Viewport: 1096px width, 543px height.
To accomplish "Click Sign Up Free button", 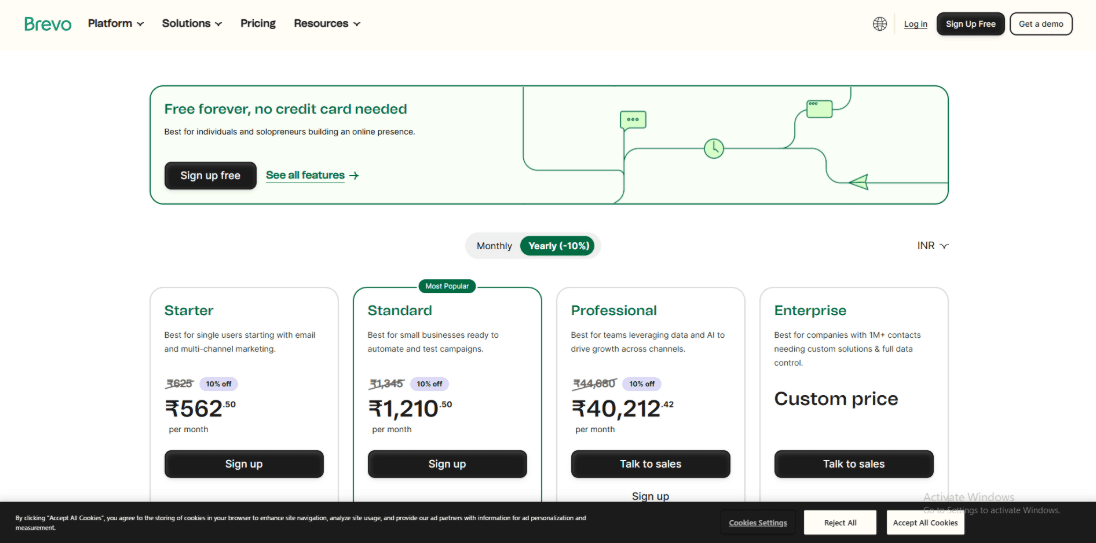I will [971, 24].
